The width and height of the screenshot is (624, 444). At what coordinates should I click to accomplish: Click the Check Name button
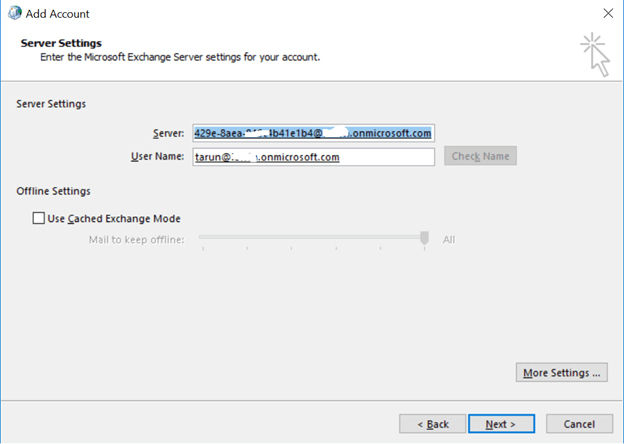point(480,156)
